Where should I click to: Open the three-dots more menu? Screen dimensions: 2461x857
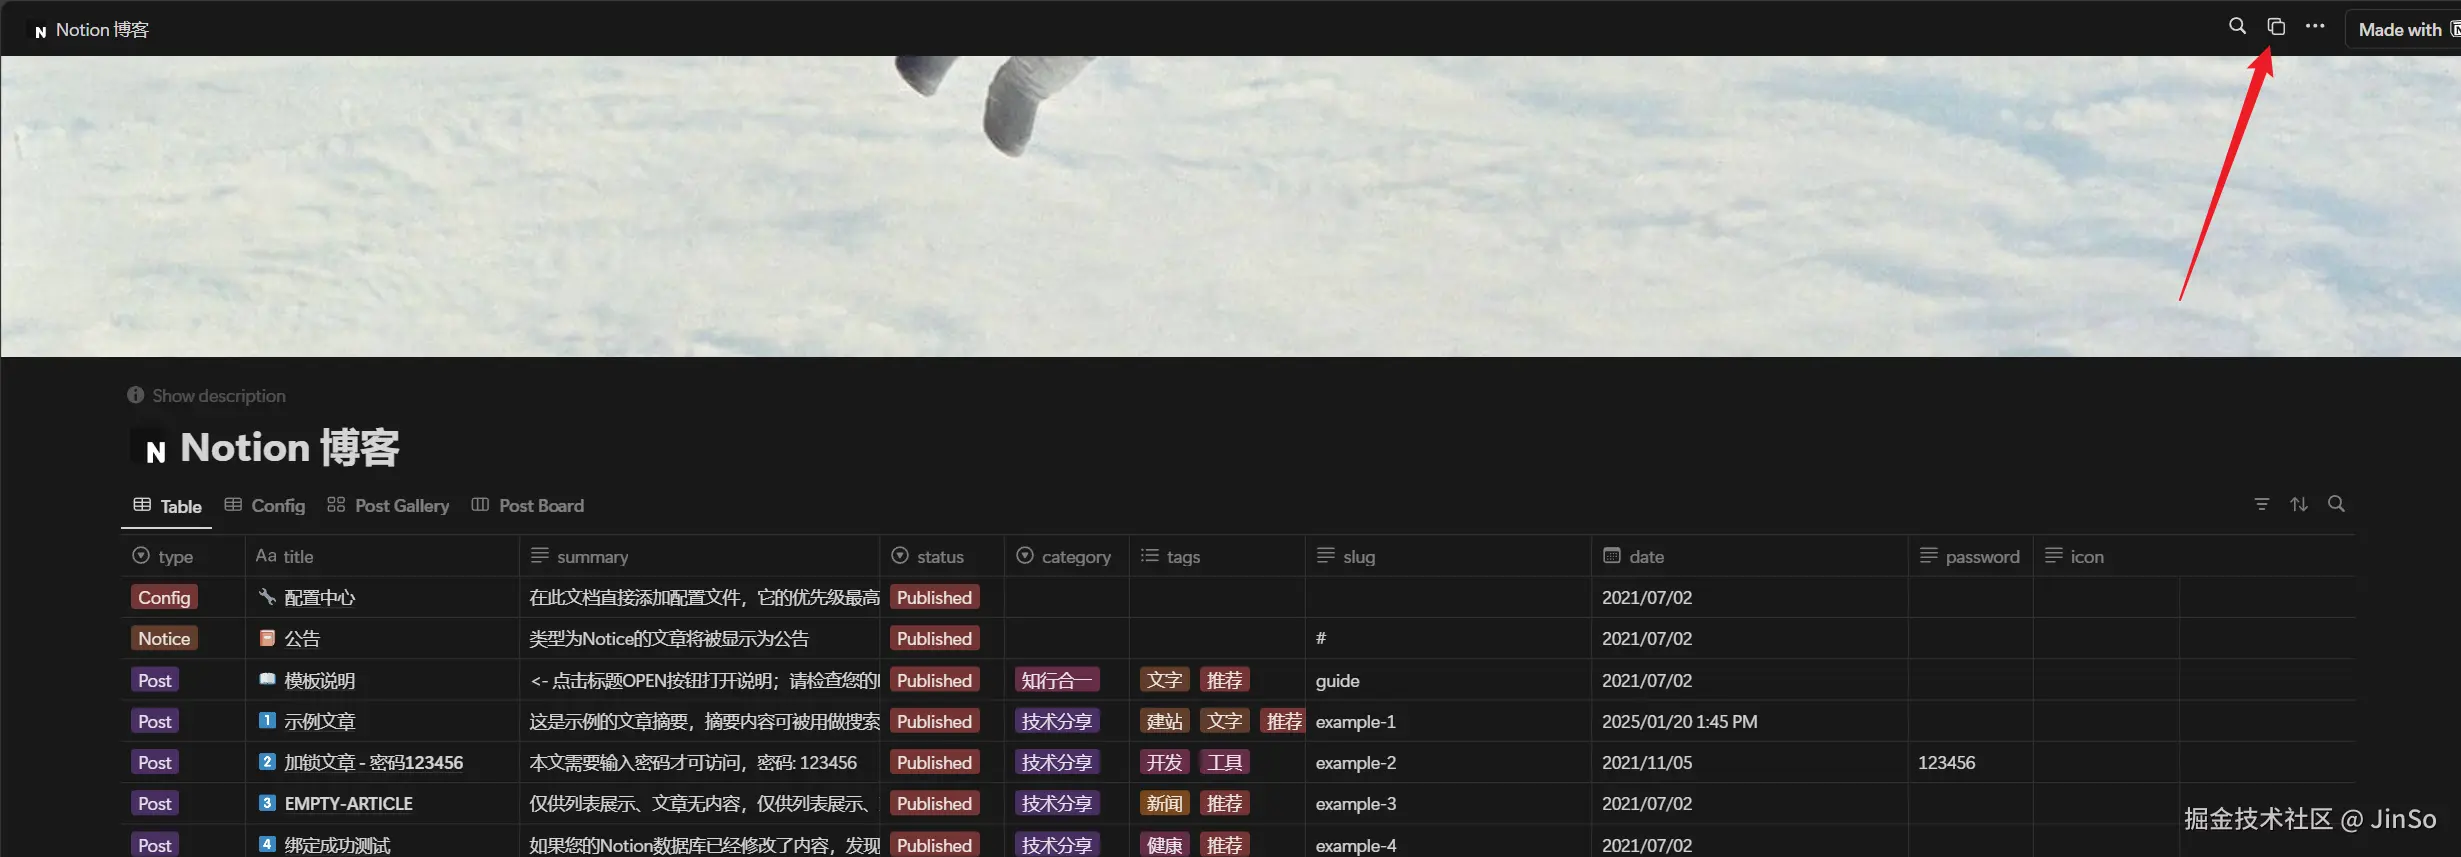tap(2315, 27)
